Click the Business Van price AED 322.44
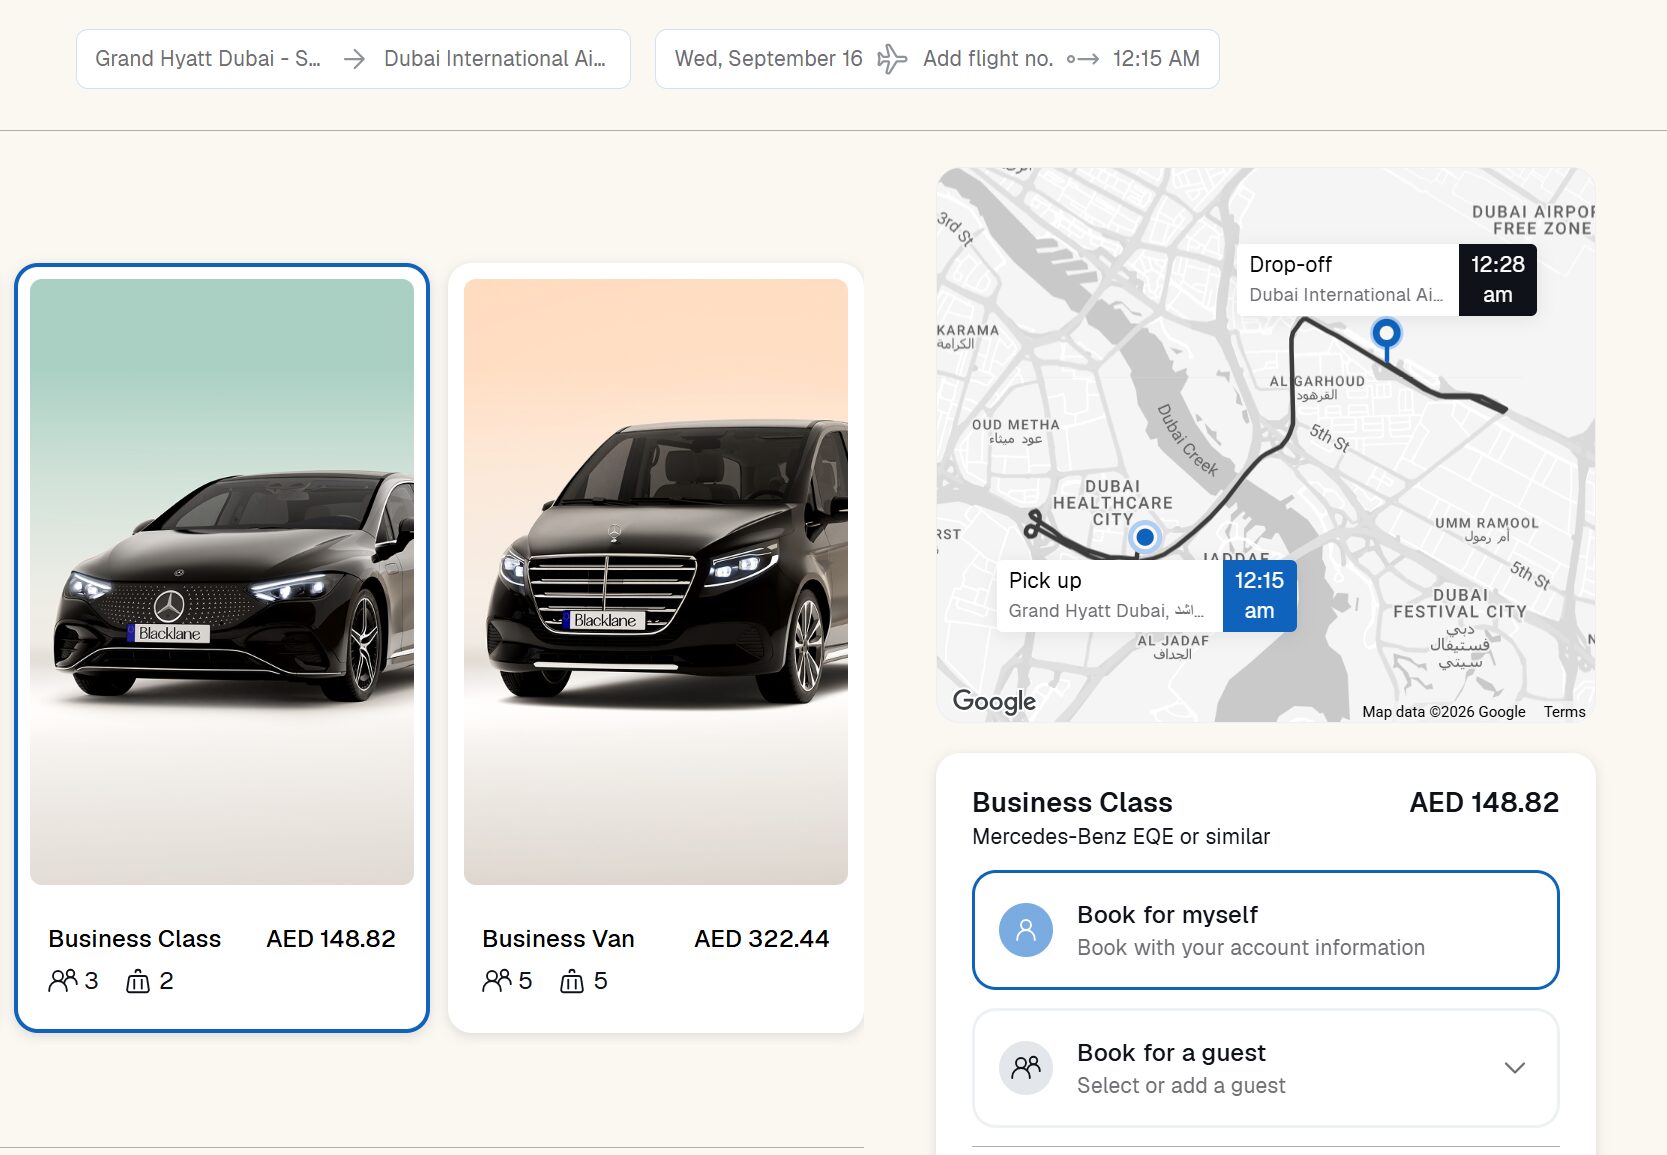Screen dimensions: 1667x1155 [762, 939]
